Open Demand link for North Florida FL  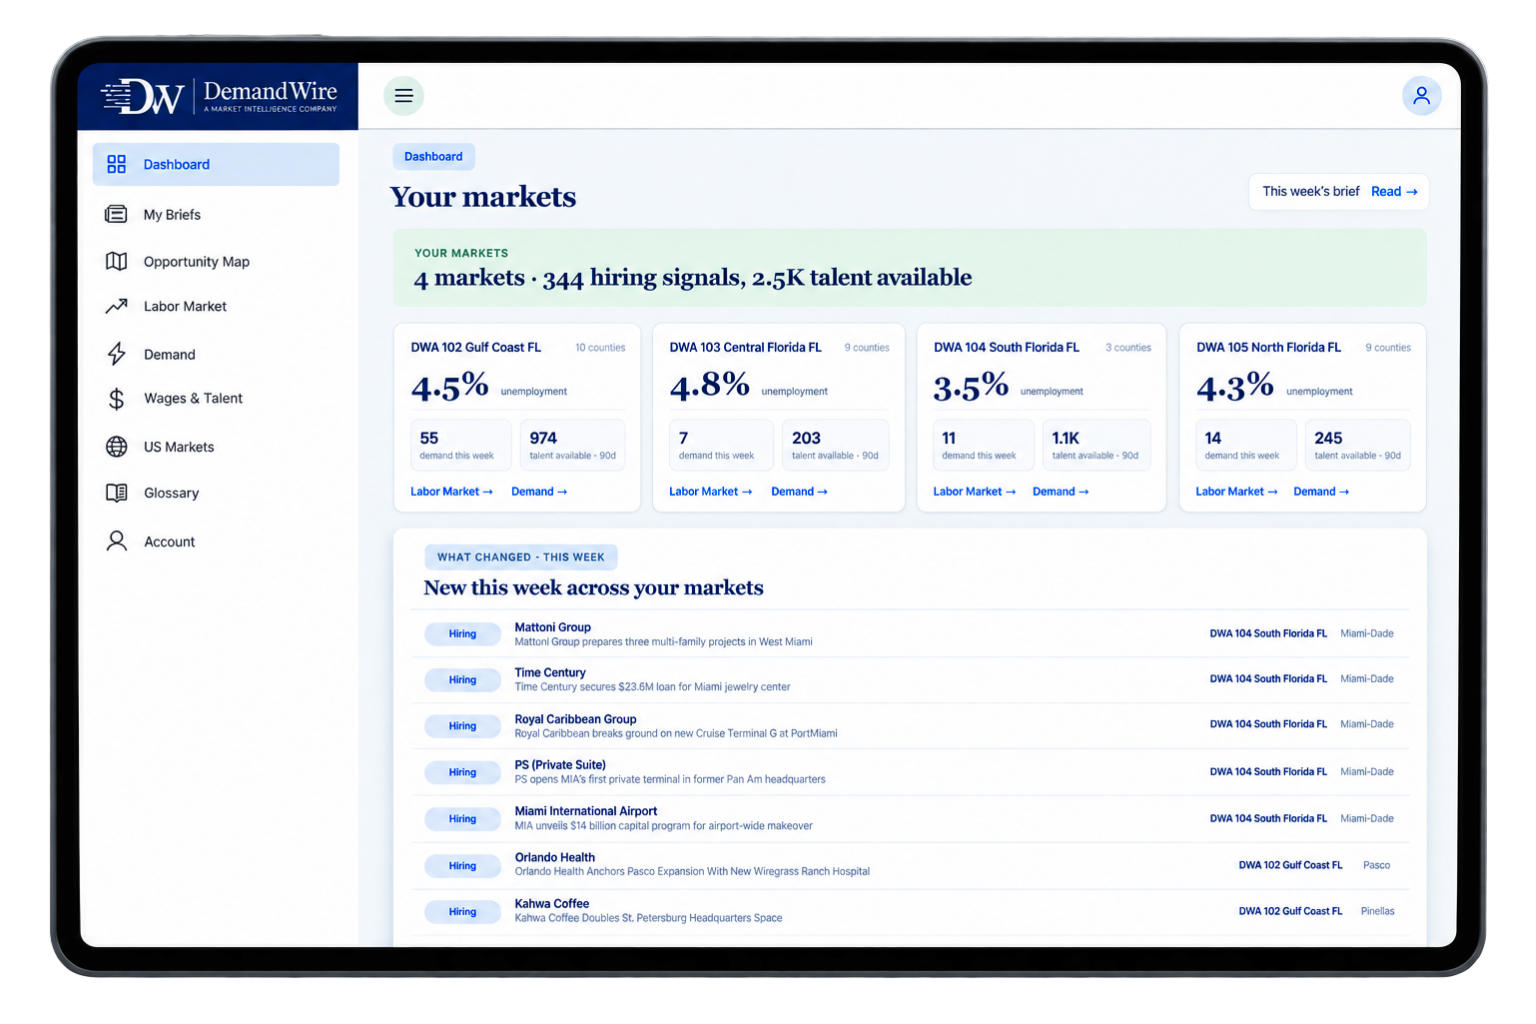1321,491
